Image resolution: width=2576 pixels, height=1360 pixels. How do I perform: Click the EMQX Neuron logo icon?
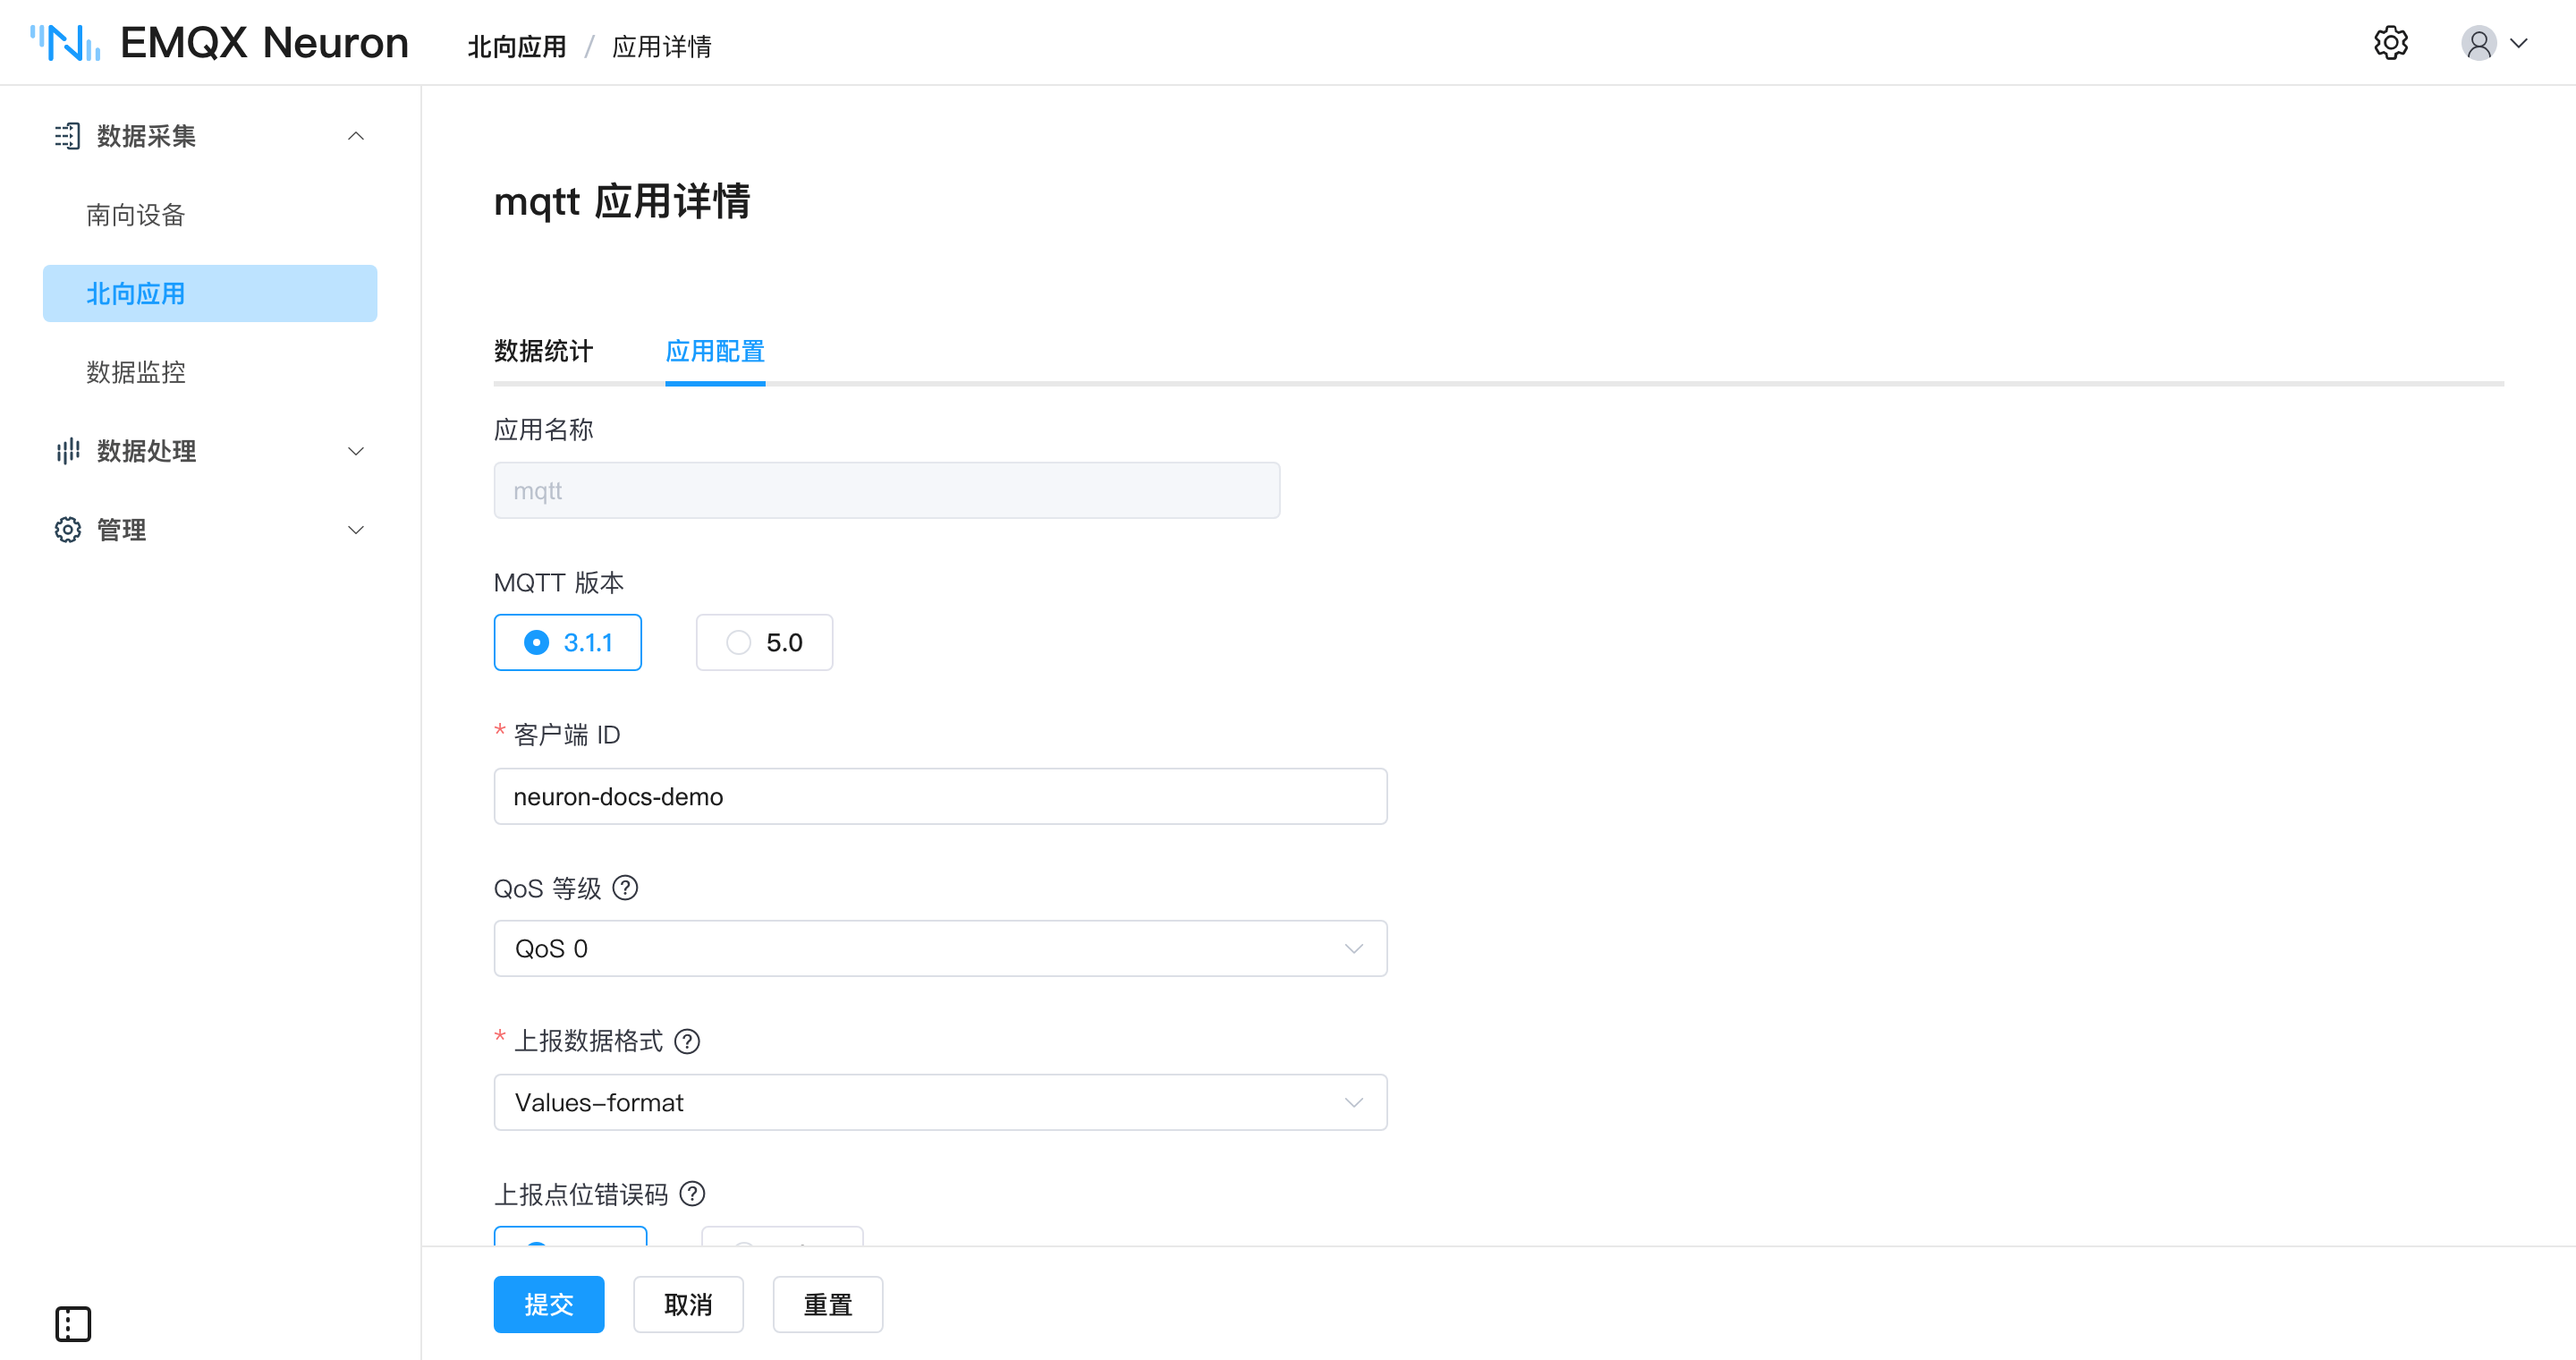click(x=65, y=43)
